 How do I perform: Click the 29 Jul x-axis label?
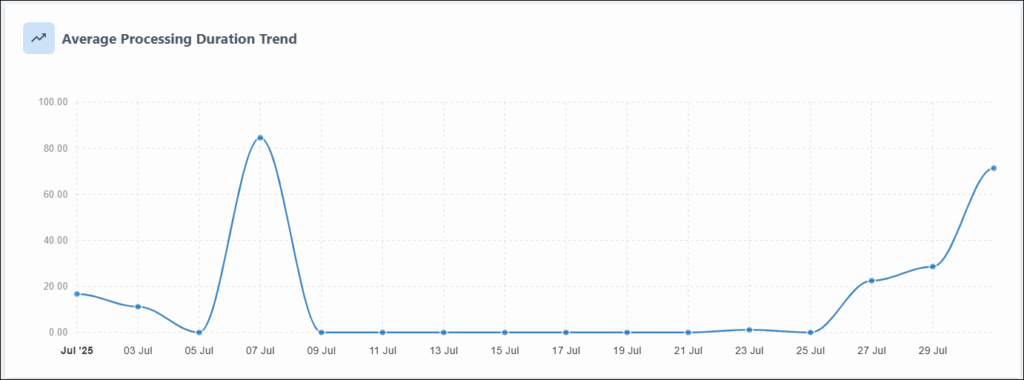933,351
